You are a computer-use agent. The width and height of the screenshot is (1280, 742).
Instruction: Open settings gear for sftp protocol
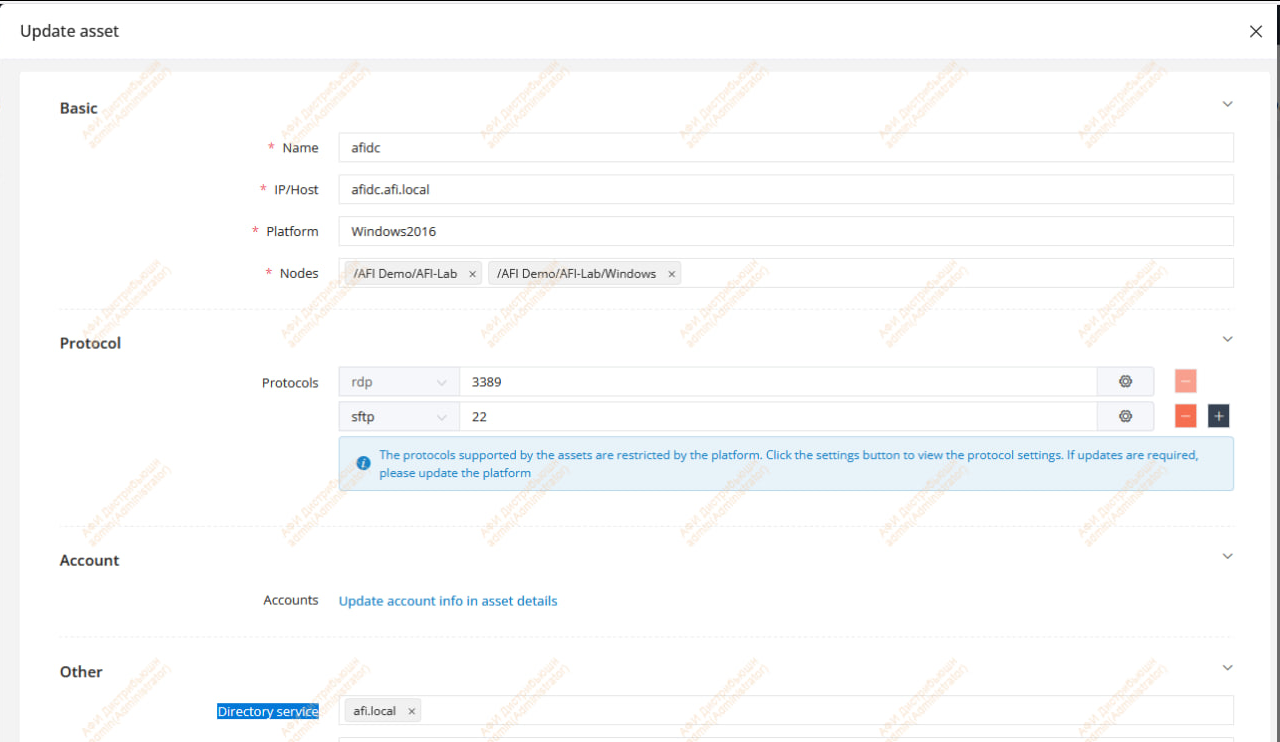pyautogui.click(x=1125, y=416)
